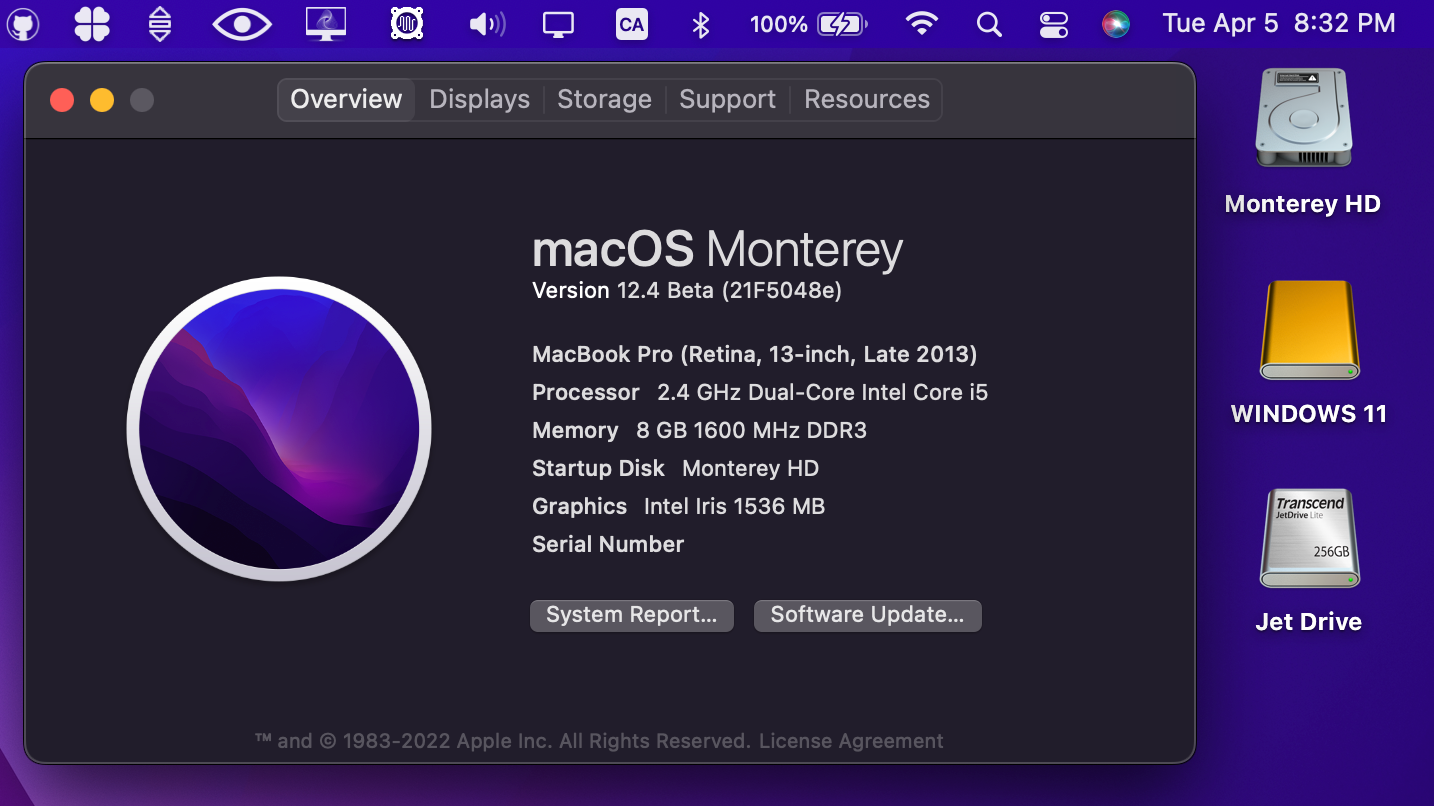Click the Software Update button
The width and height of the screenshot is (1434, 806).
[868, 615]
